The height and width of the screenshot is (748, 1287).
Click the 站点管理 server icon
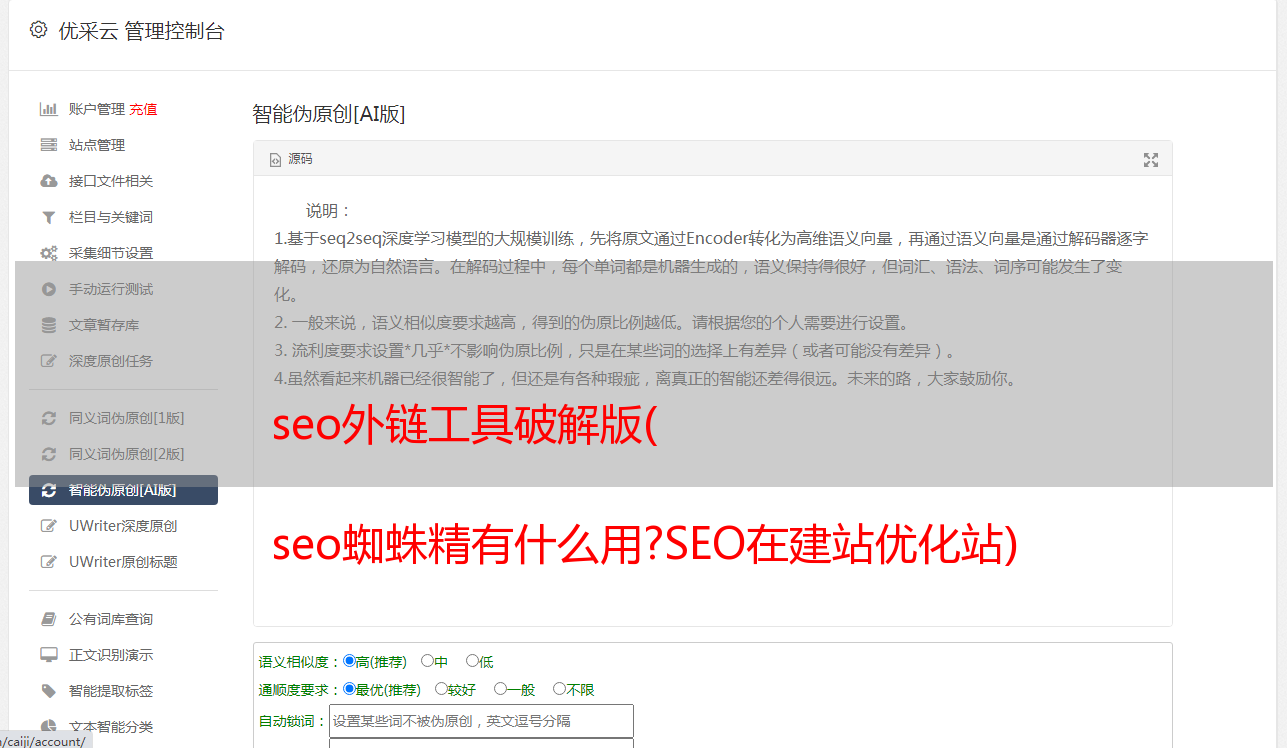[48, 145]
